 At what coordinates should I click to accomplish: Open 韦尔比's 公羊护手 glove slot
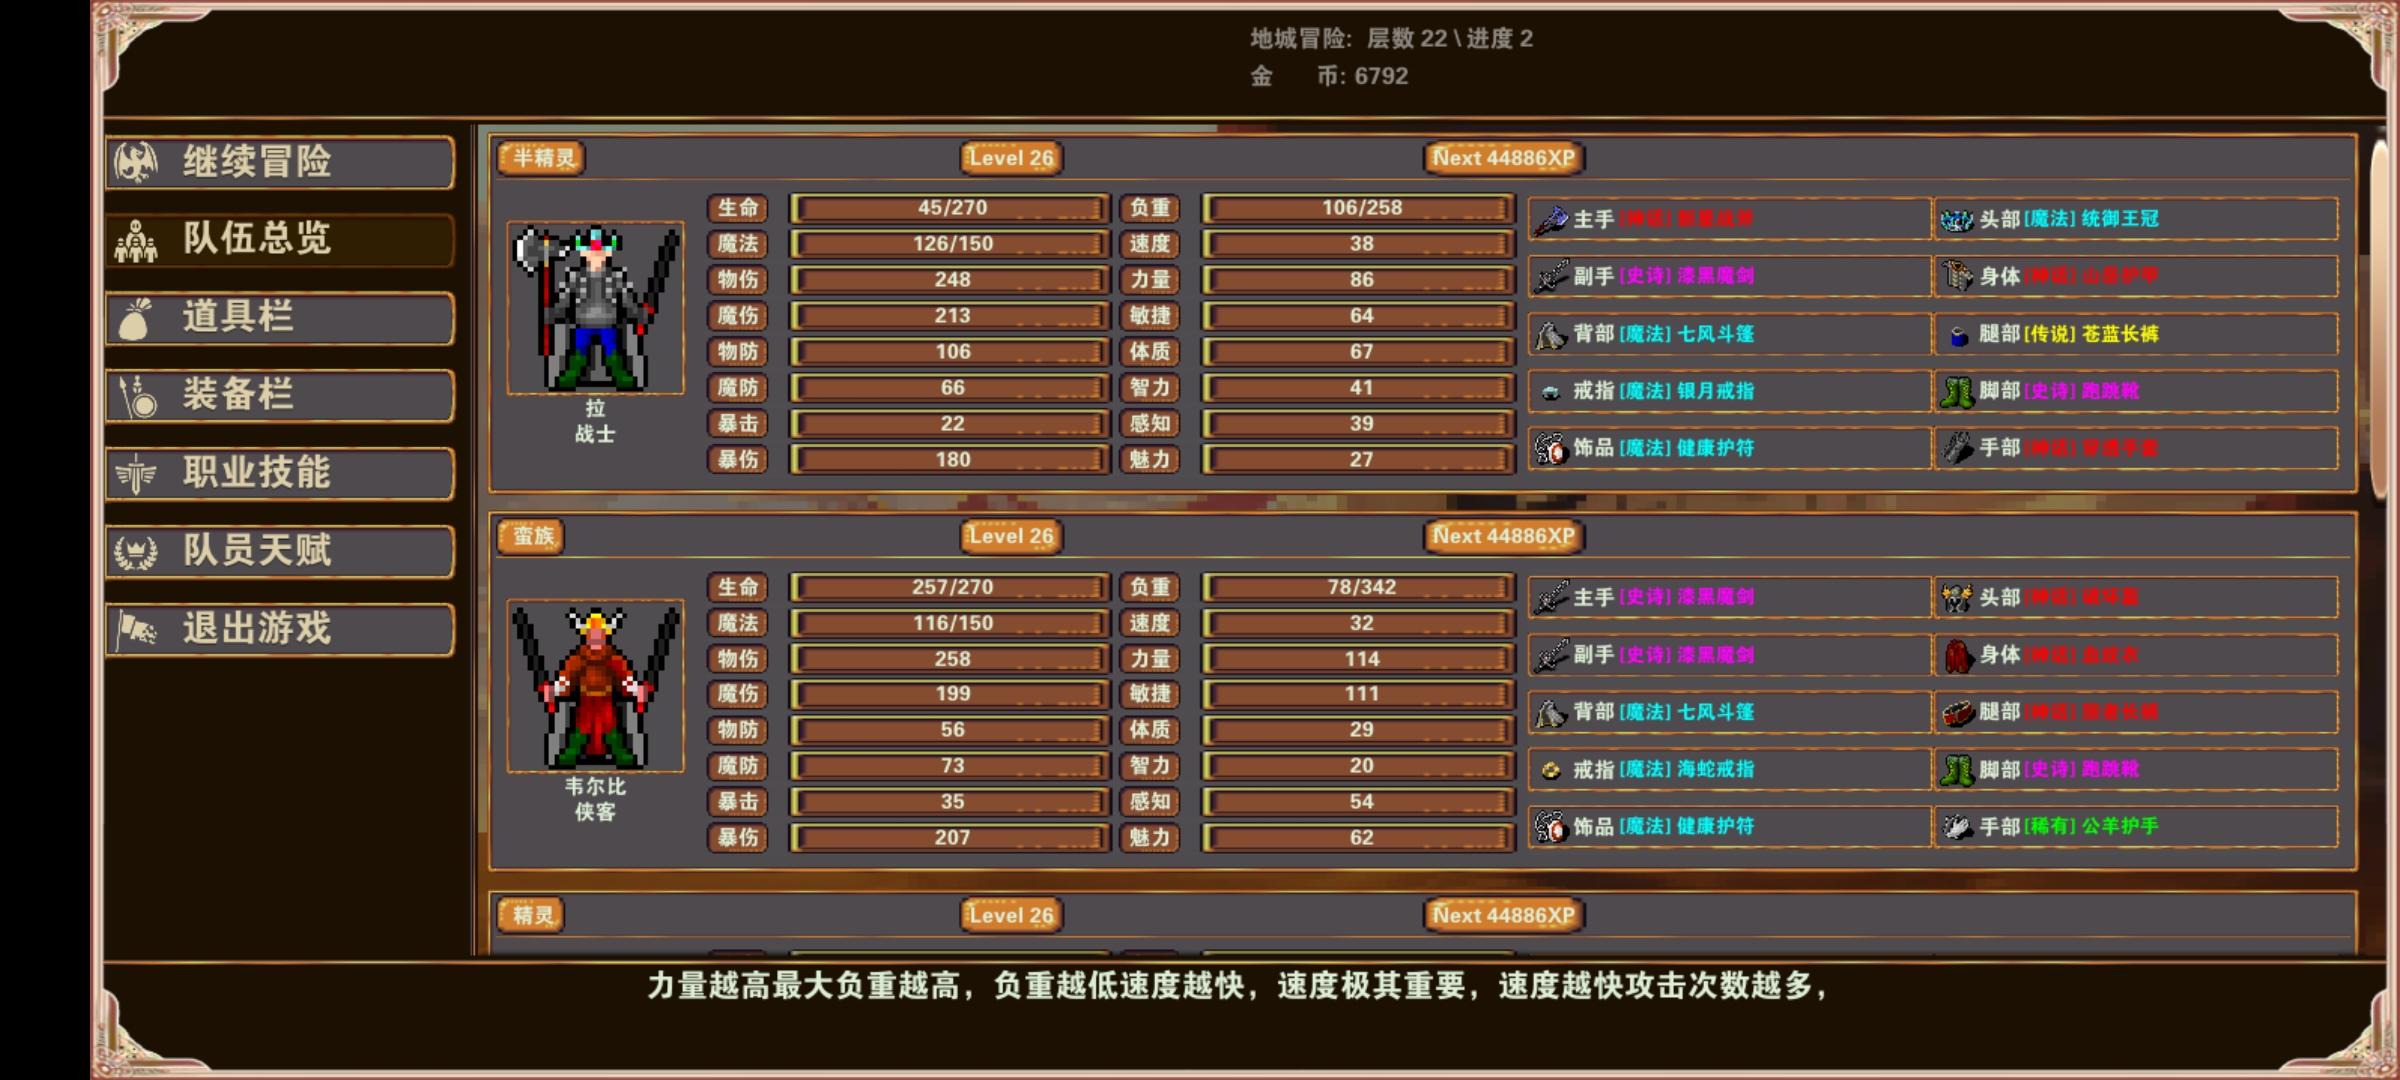2136,826
